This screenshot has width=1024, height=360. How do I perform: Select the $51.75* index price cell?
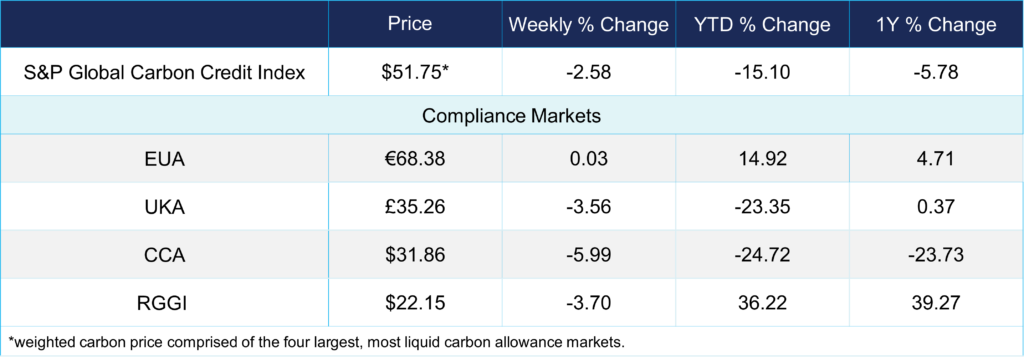415,72
